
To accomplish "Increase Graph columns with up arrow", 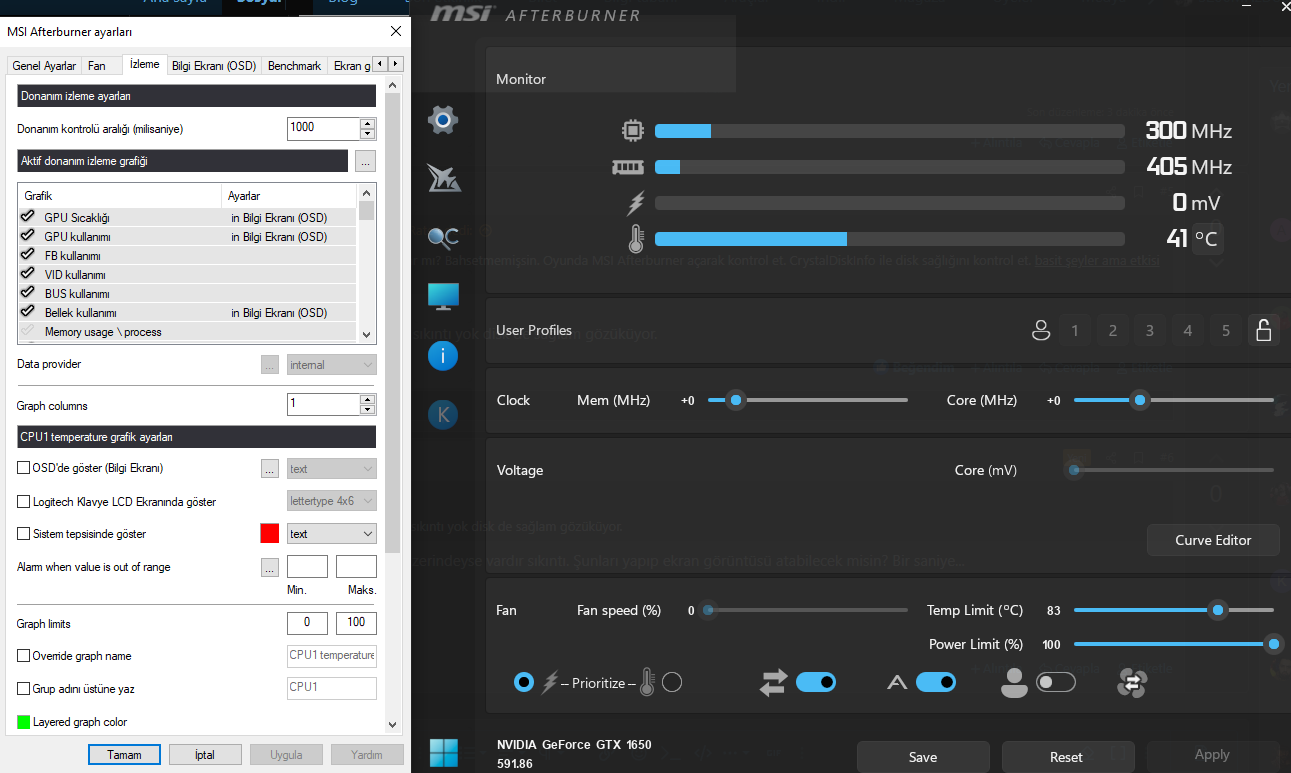I will (x=368, y=399).
